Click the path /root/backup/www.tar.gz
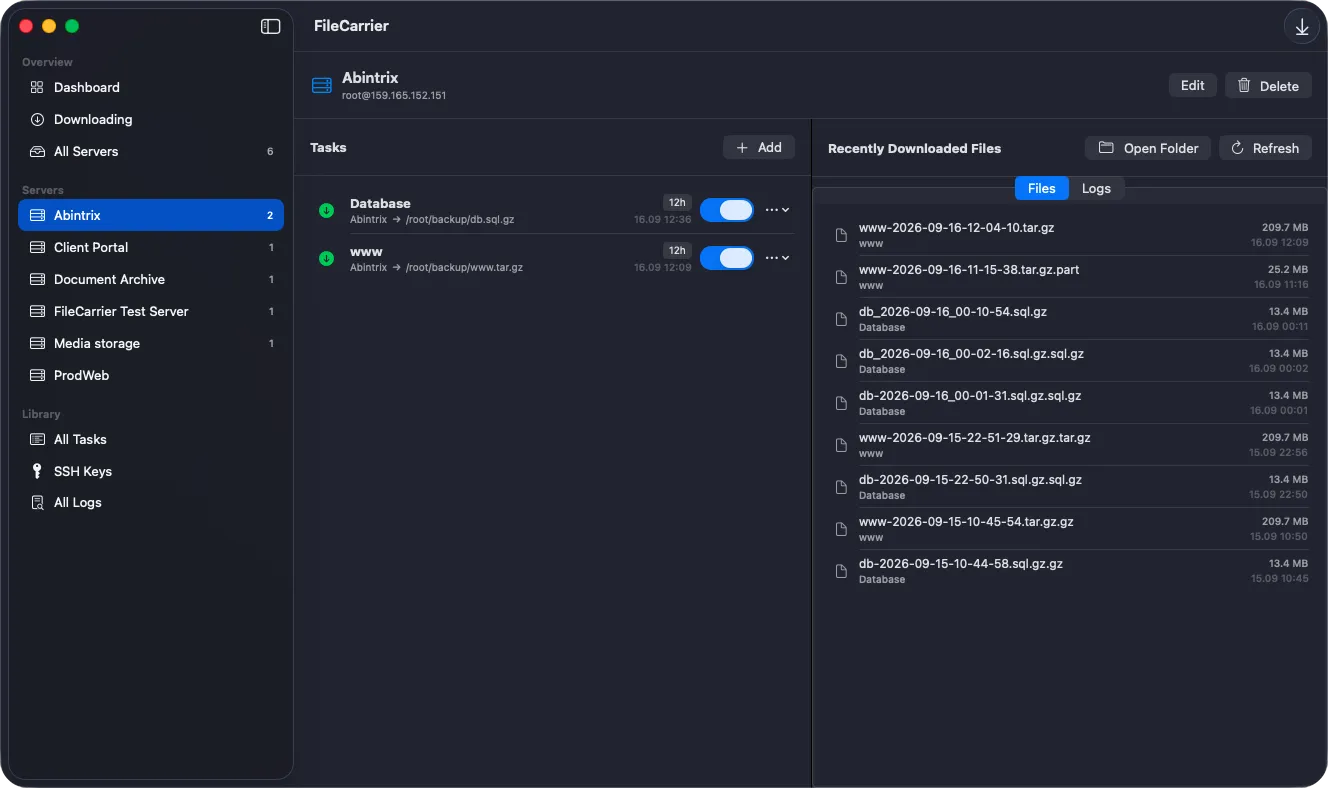The width and height of the screenshot is (1328, 788). click(x=464, y=268)
